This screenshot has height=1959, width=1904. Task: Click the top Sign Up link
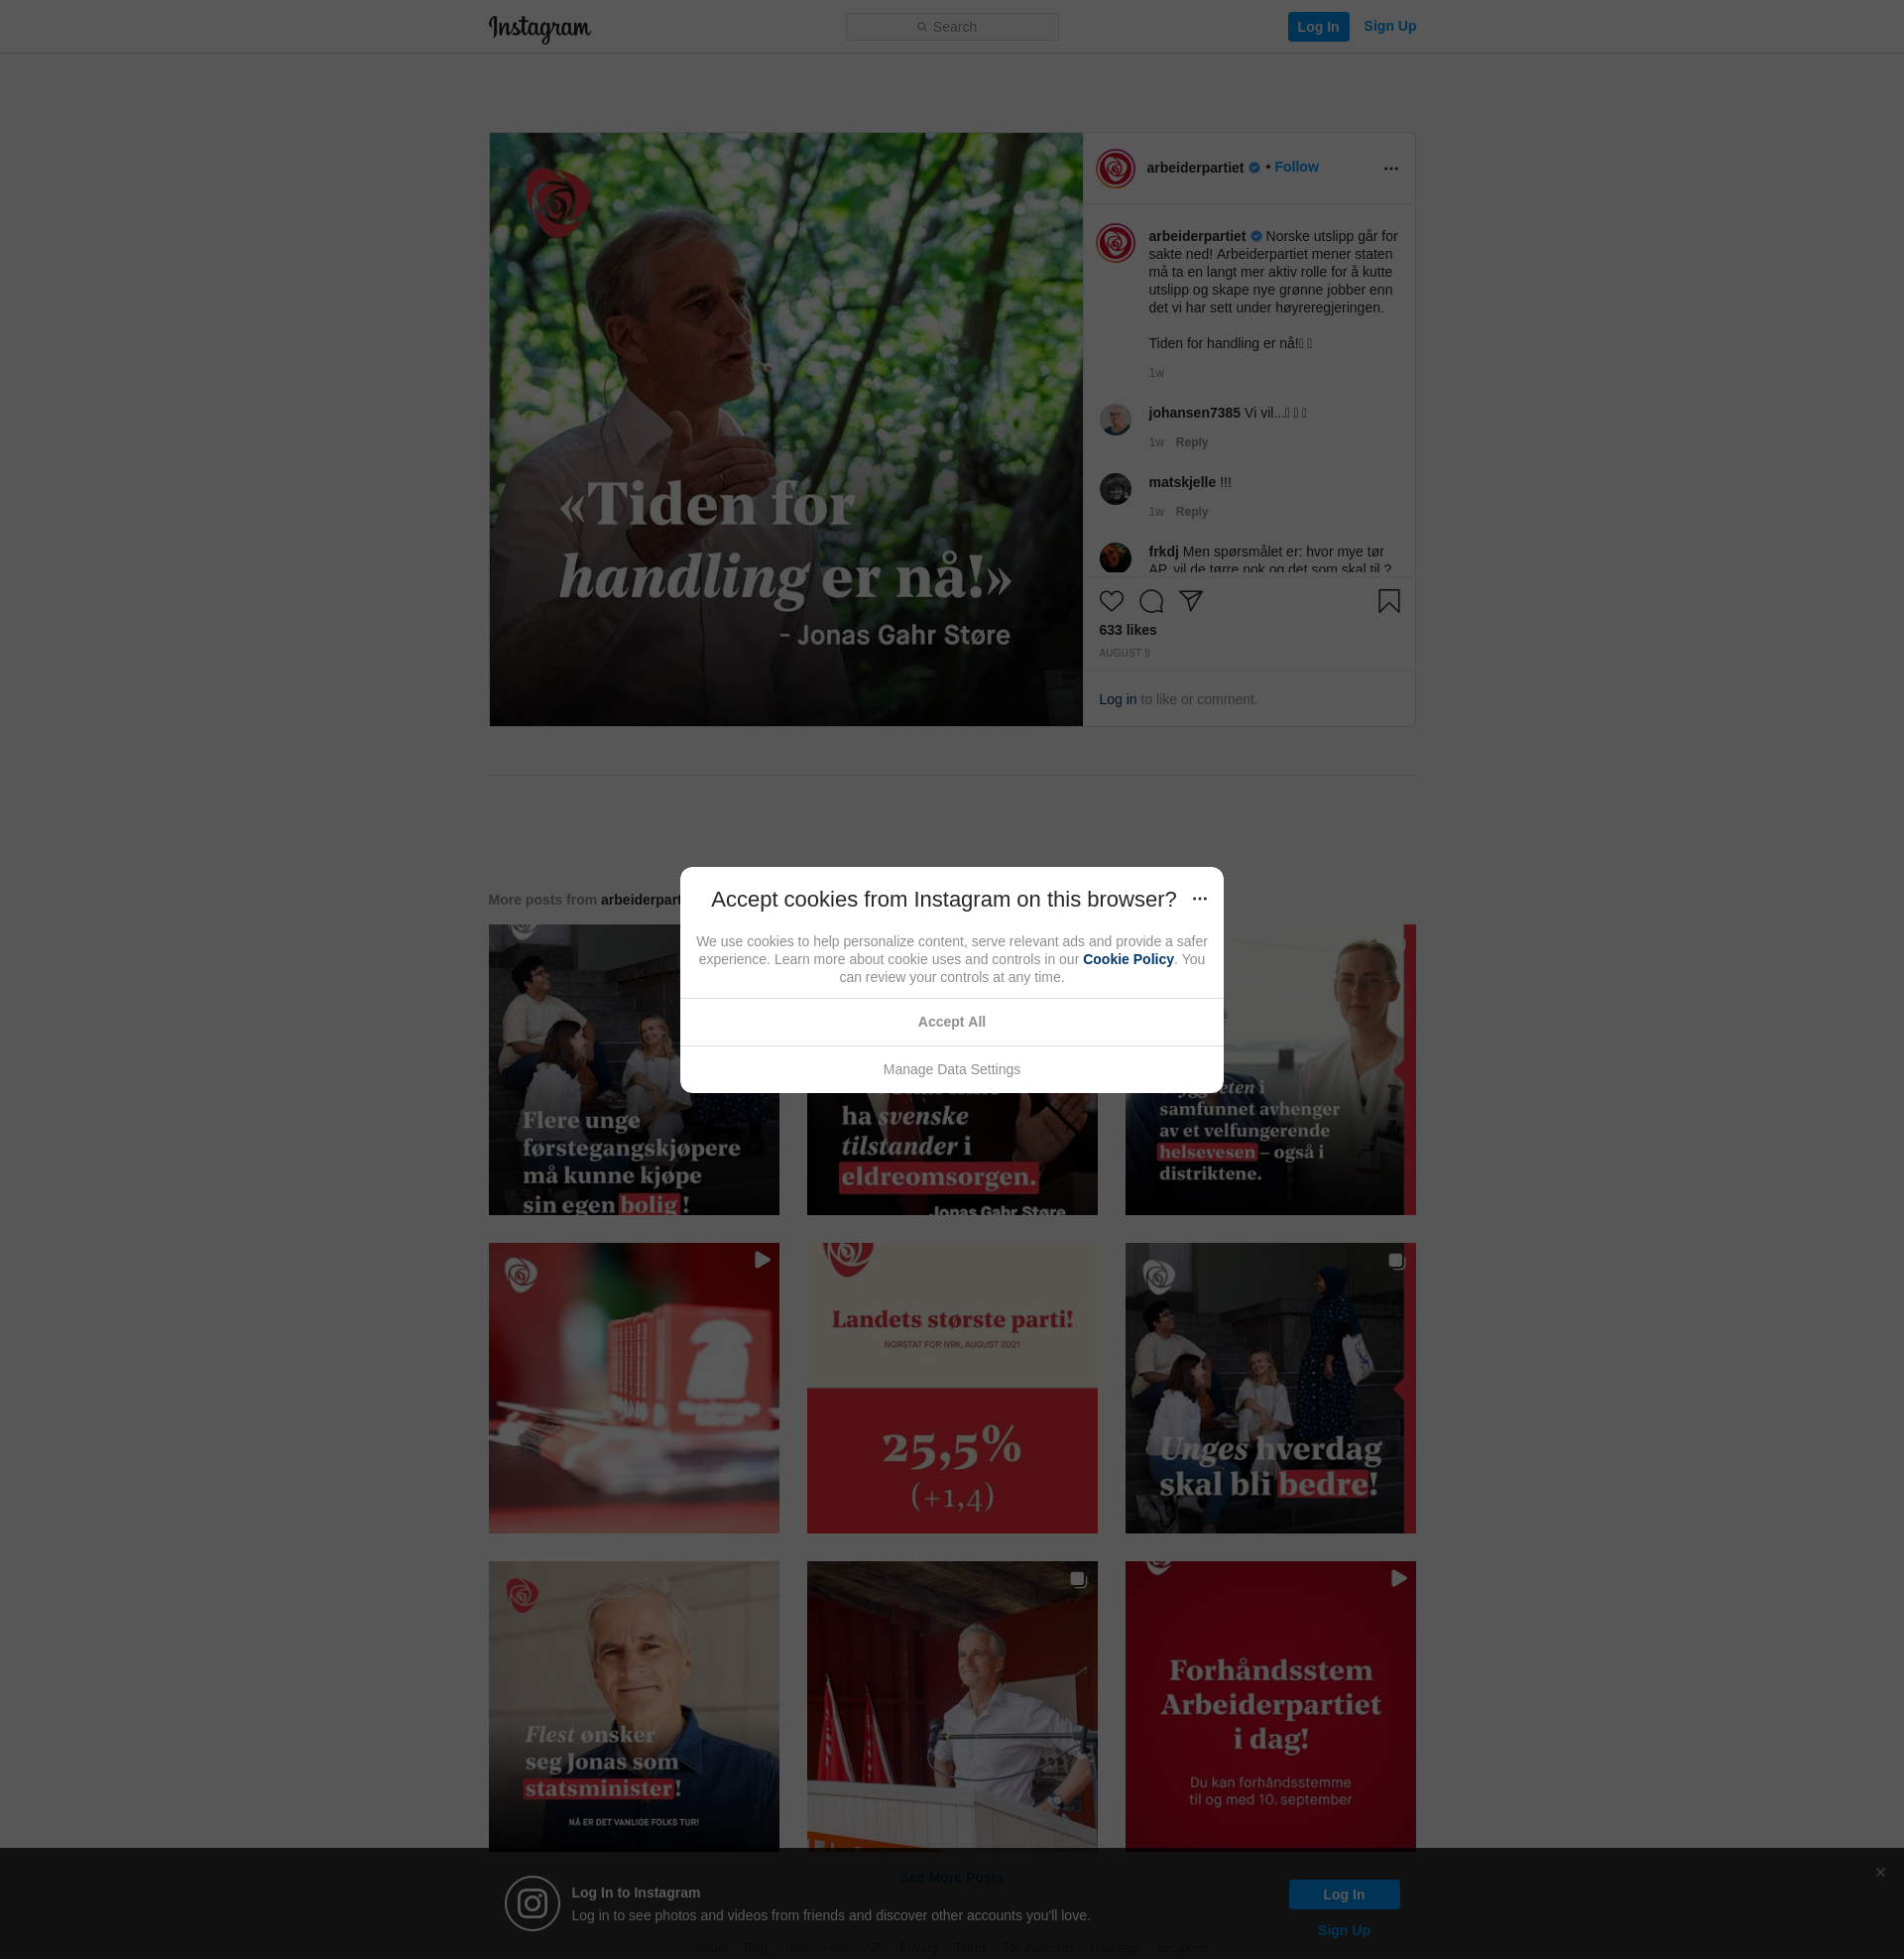(1389, 26)
